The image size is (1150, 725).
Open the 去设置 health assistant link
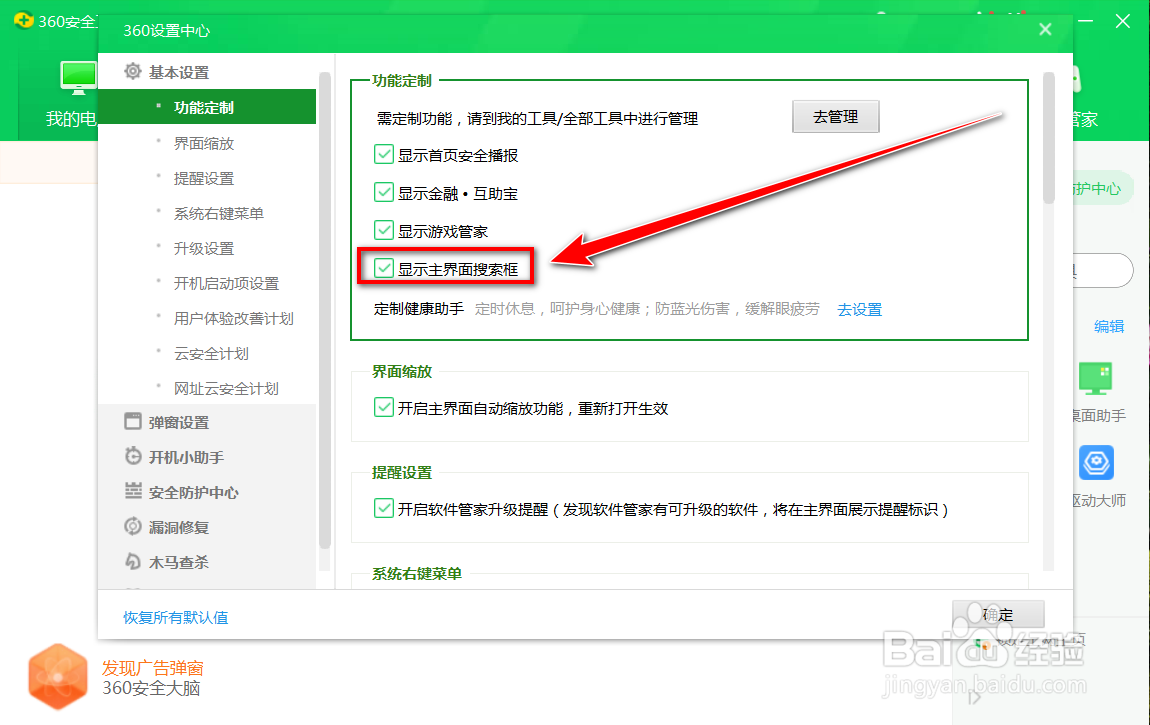860,309
